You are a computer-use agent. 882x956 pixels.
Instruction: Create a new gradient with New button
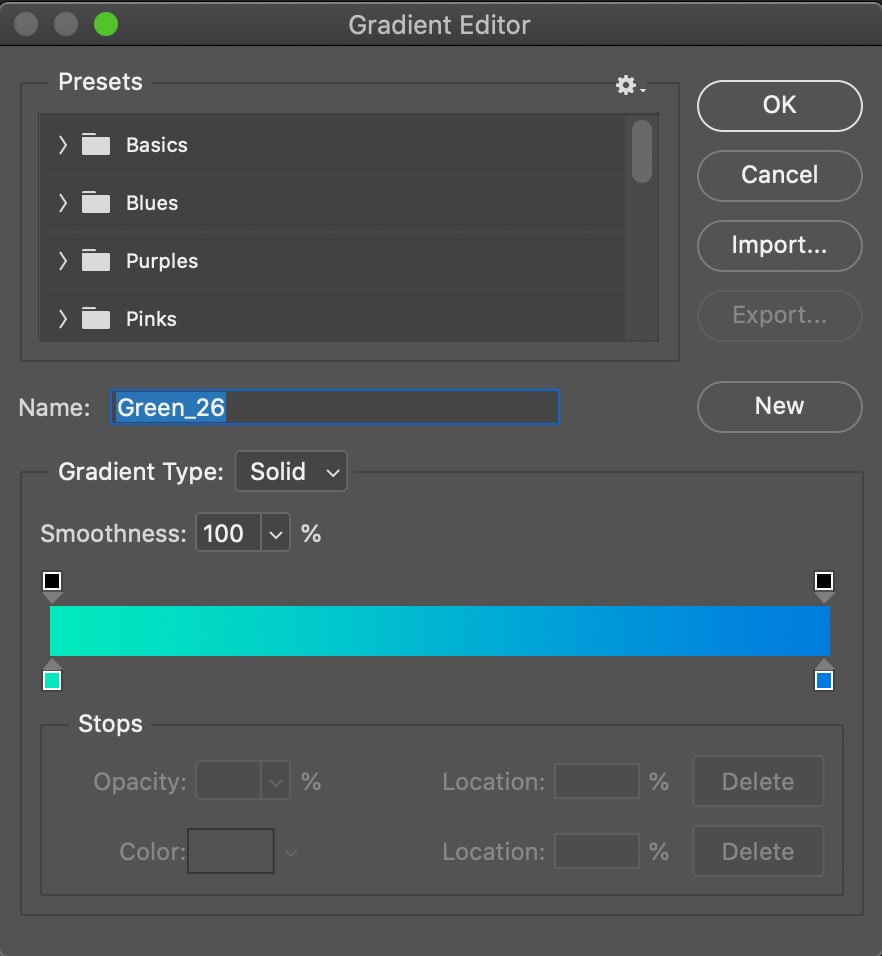[779, 406]
